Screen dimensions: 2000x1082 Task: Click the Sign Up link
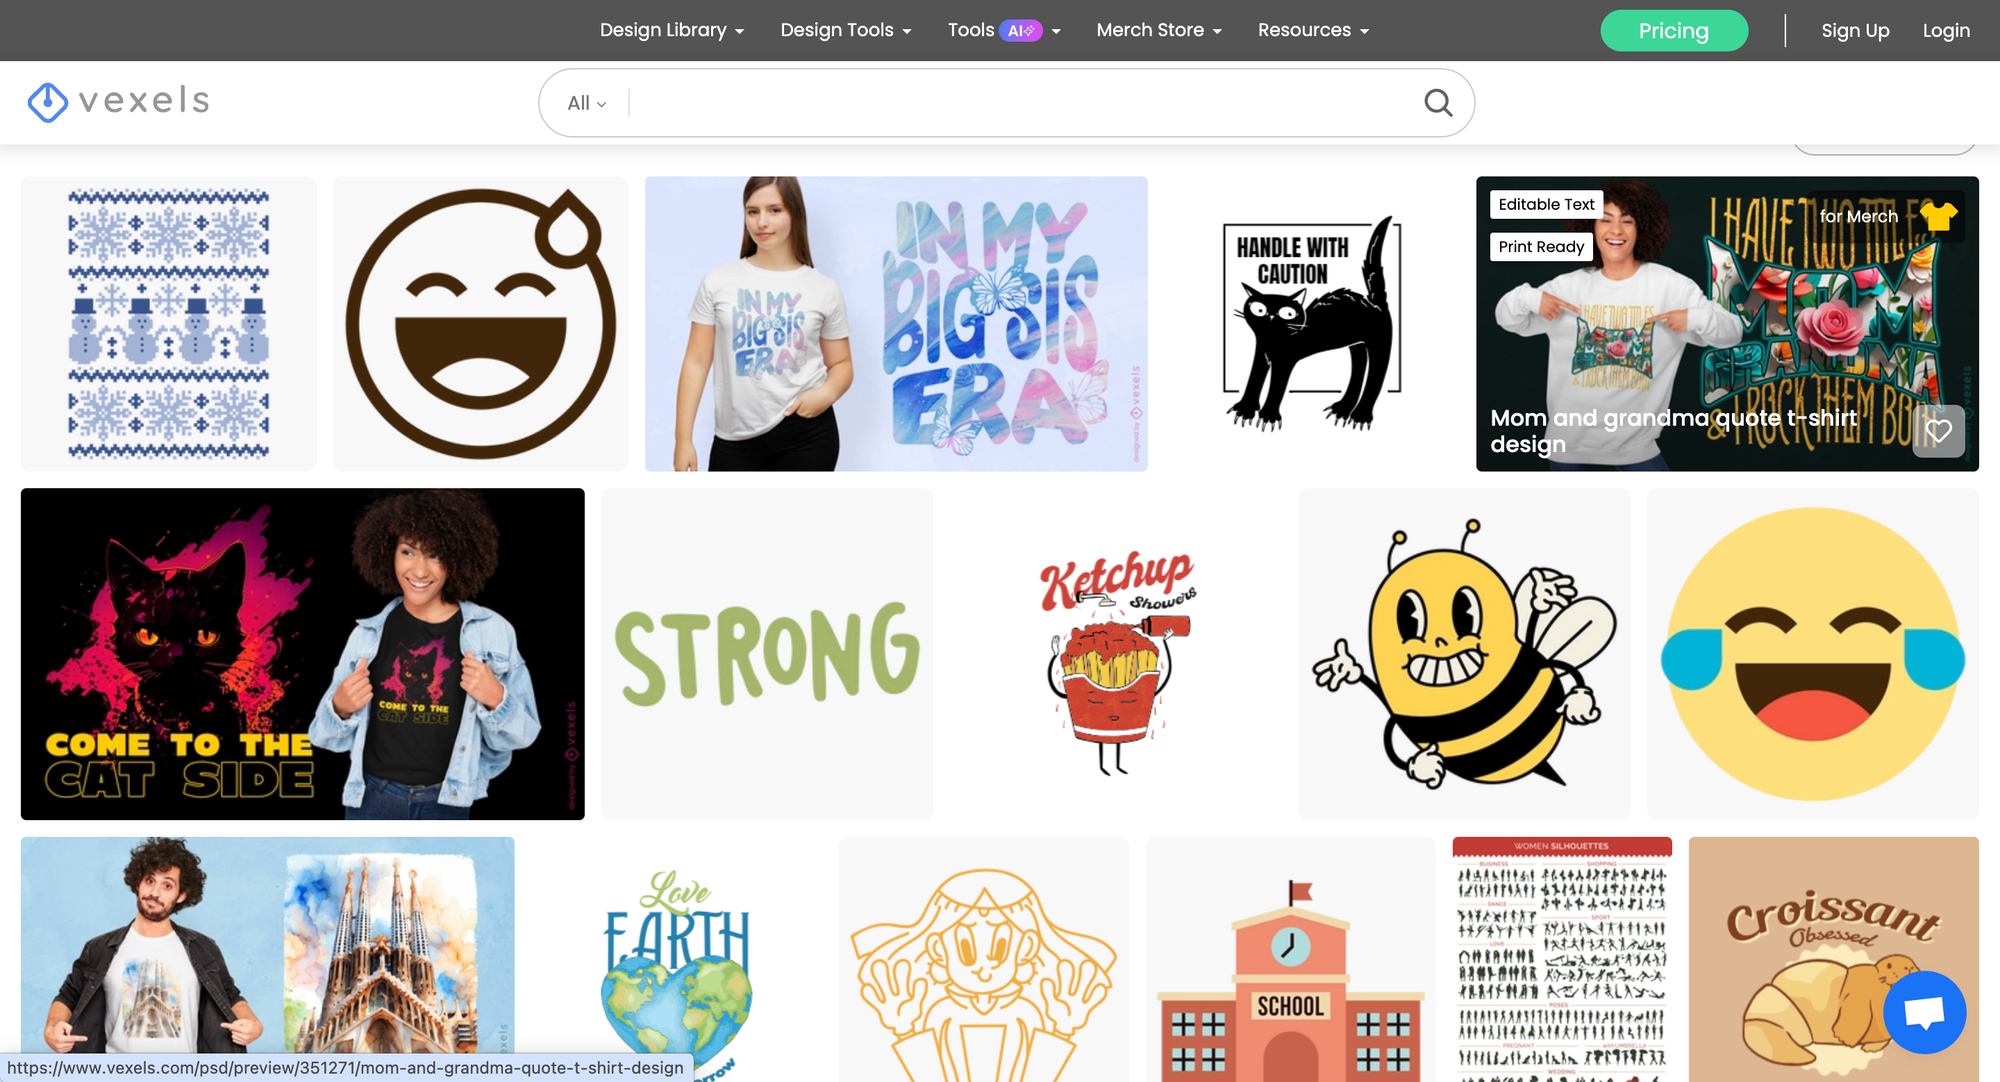pyautogui.click(x=1855, y=31)
